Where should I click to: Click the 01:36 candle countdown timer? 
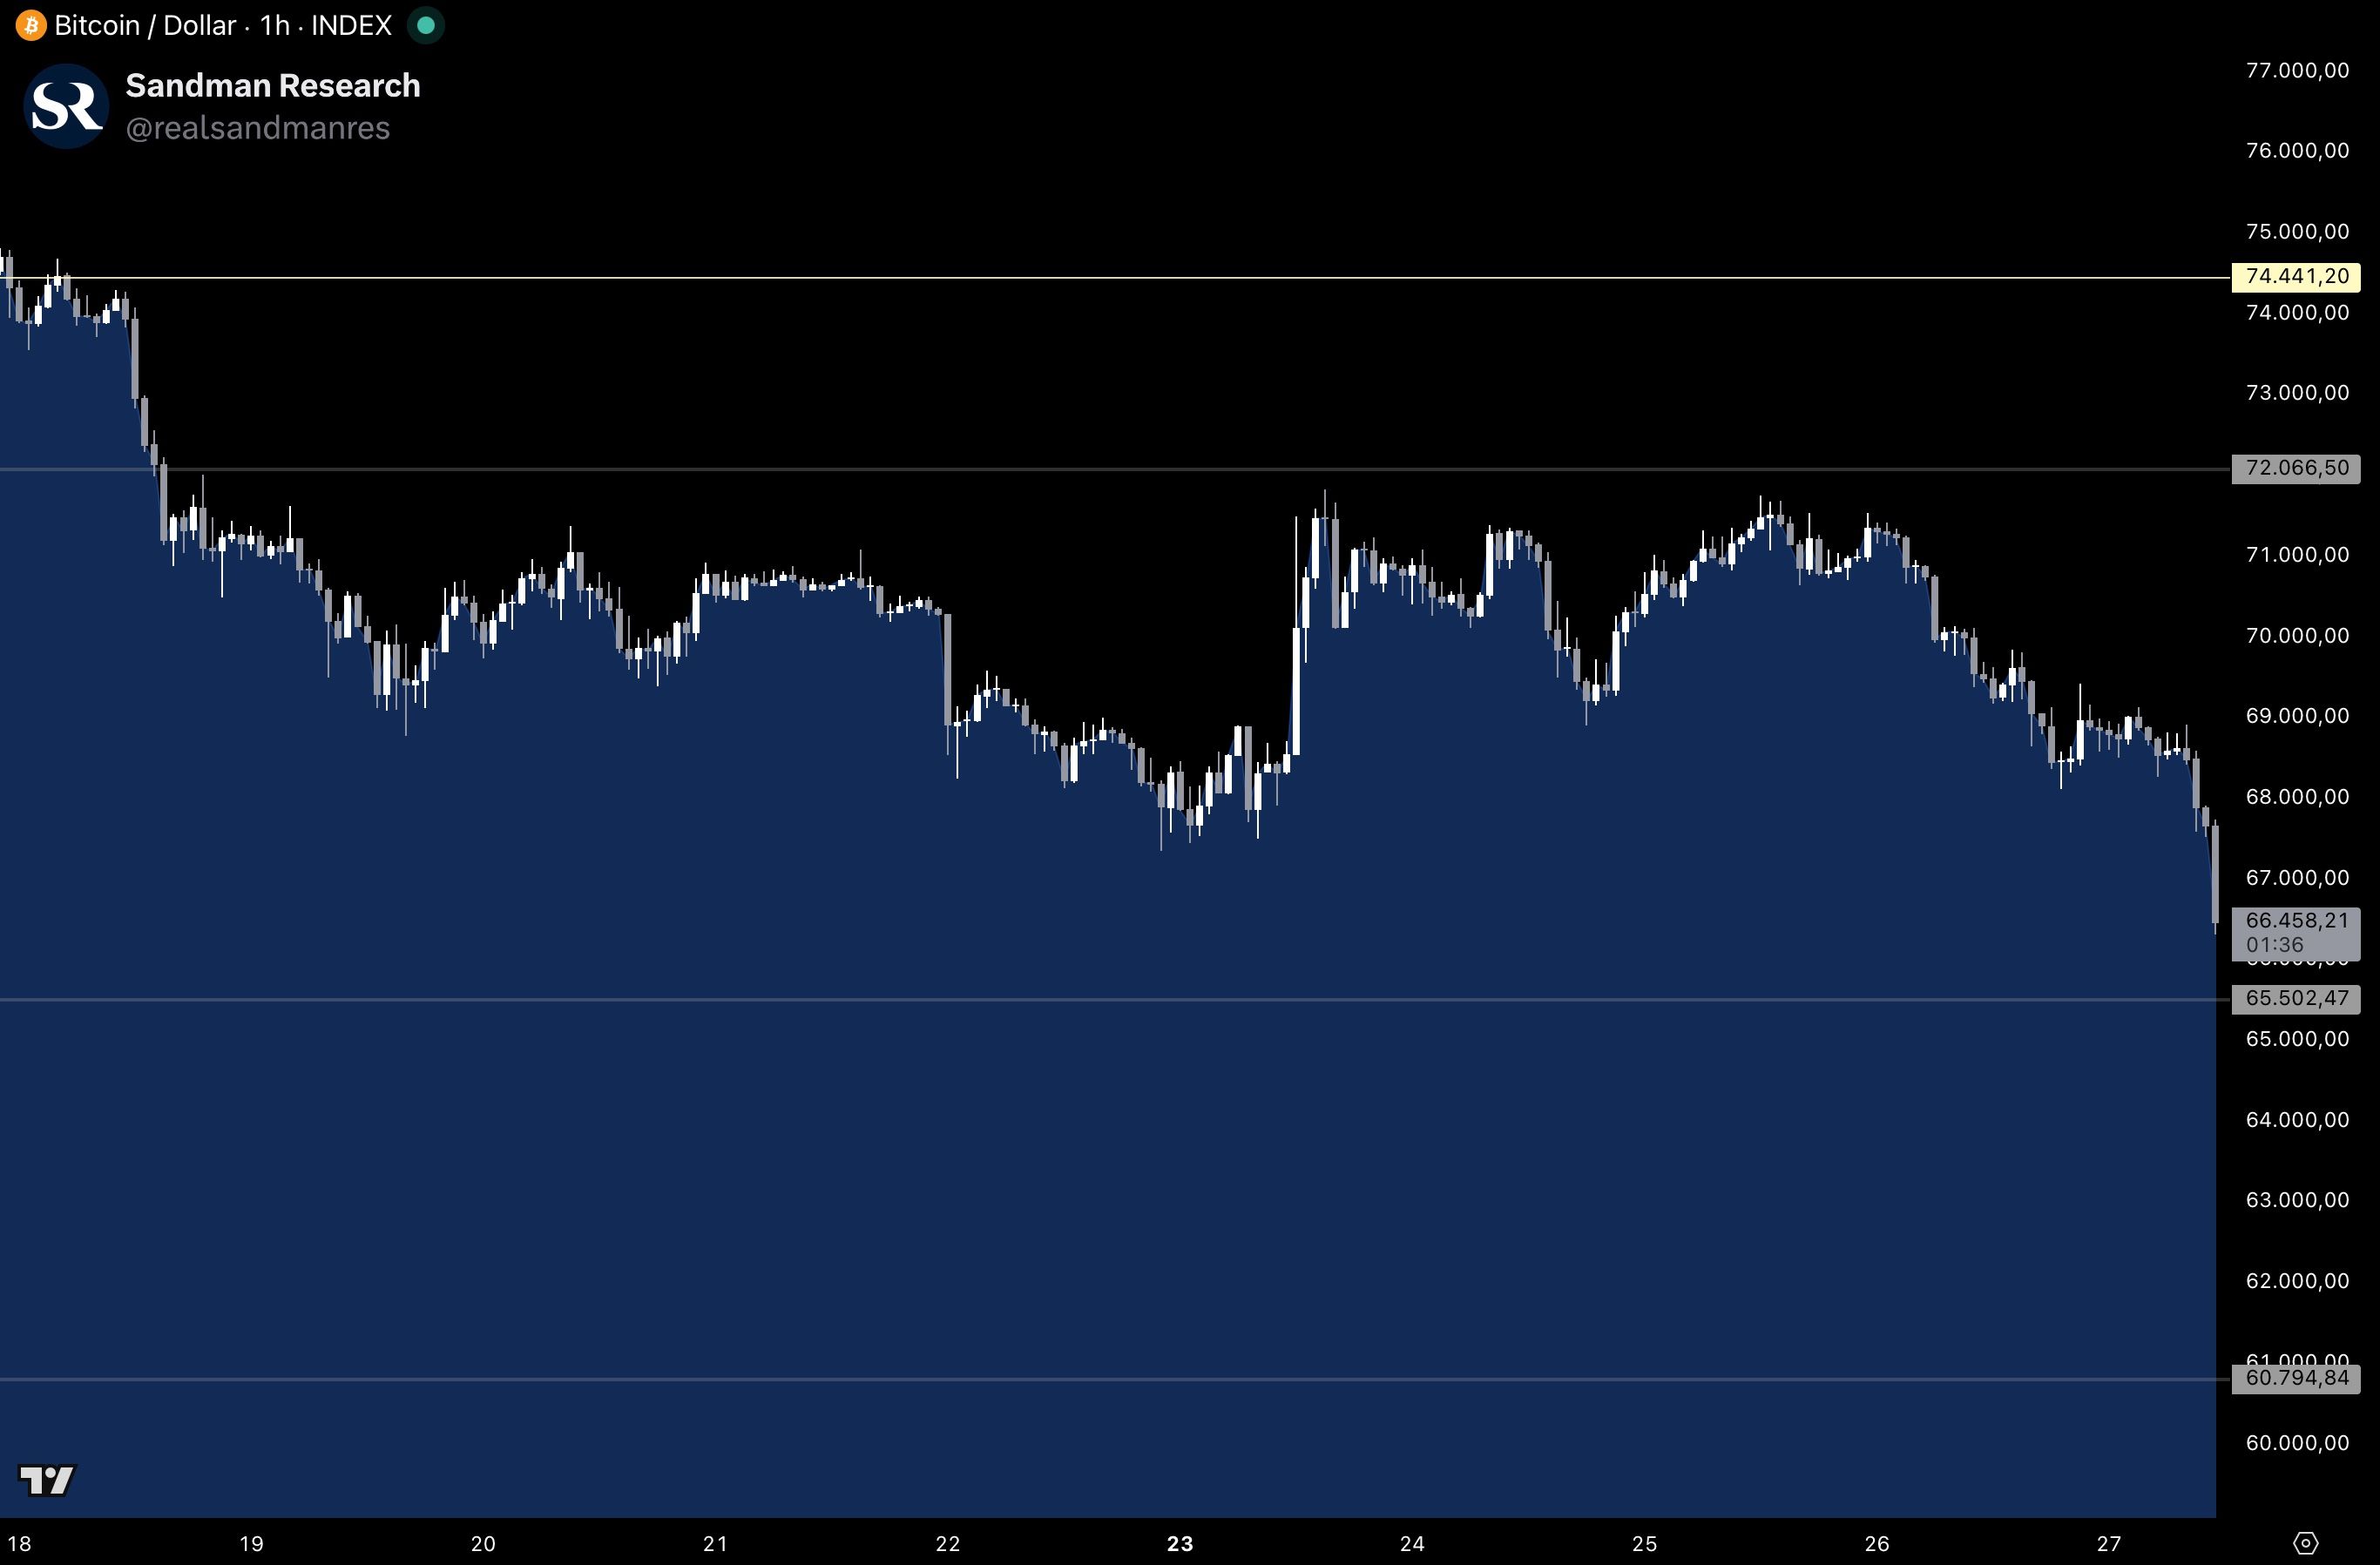[x=2274, y=945]
